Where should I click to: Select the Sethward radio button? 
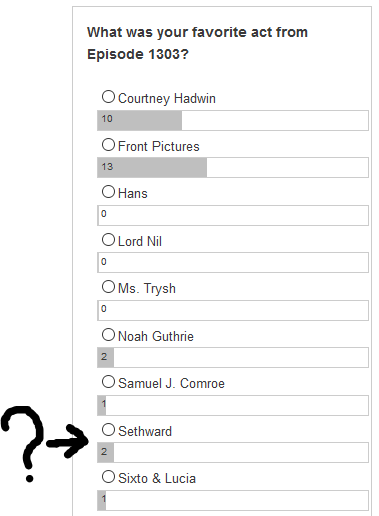tap(108, 430)
